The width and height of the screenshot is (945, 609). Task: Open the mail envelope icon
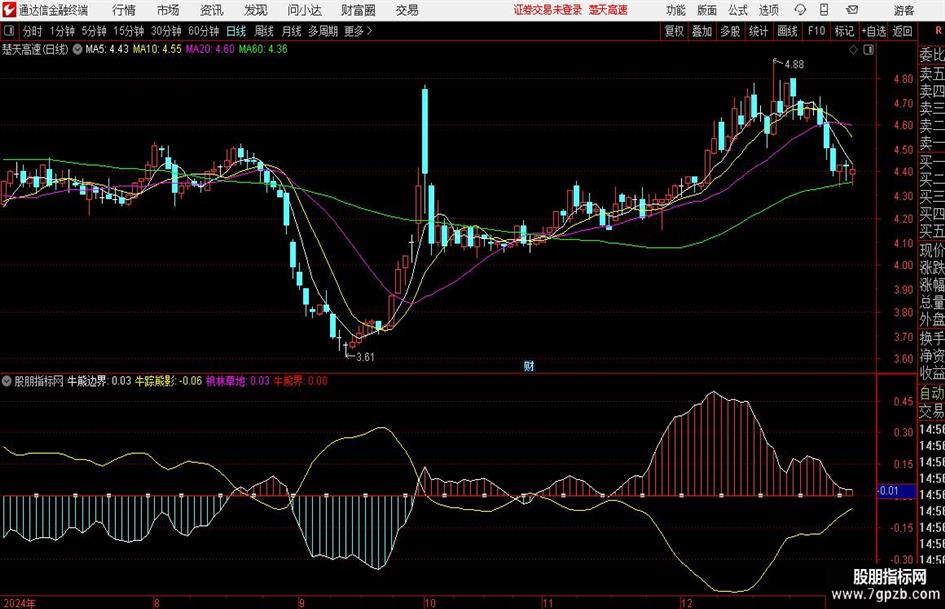pyautogui.click(x=852, y=10)
